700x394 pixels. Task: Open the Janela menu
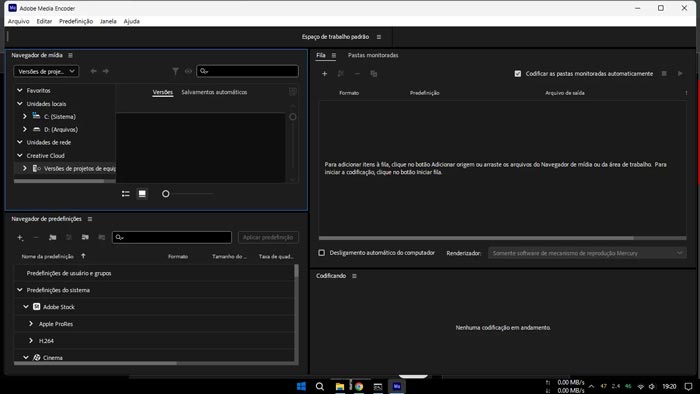(108, 21)
